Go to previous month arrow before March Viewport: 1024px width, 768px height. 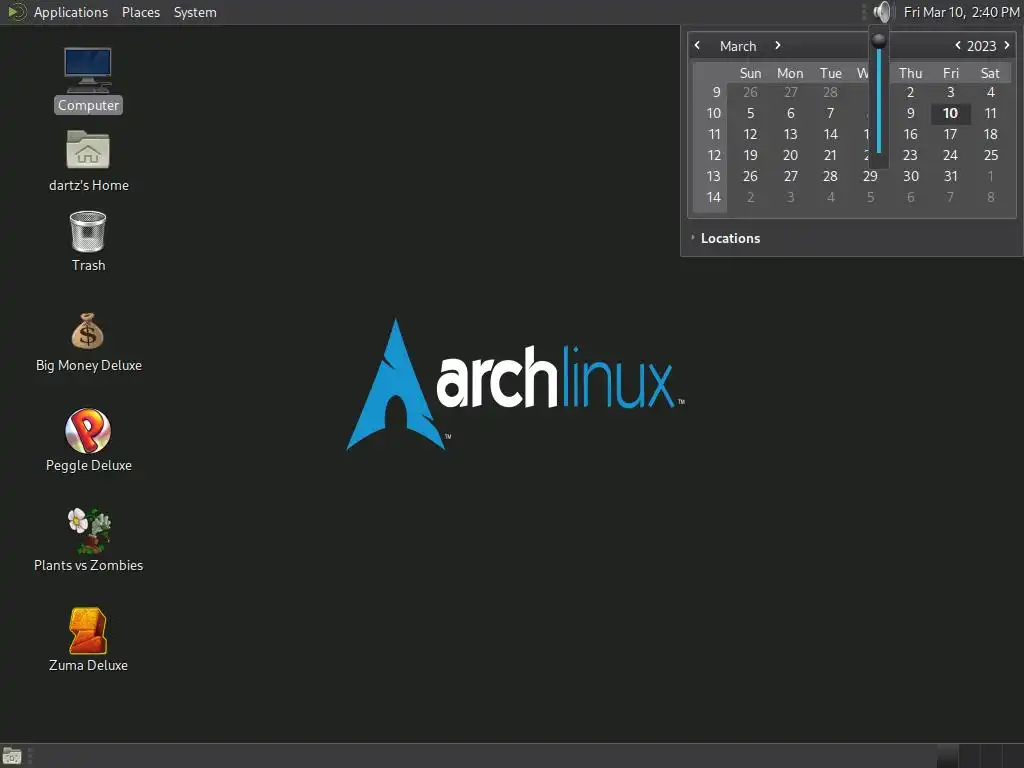coord(697,45)
